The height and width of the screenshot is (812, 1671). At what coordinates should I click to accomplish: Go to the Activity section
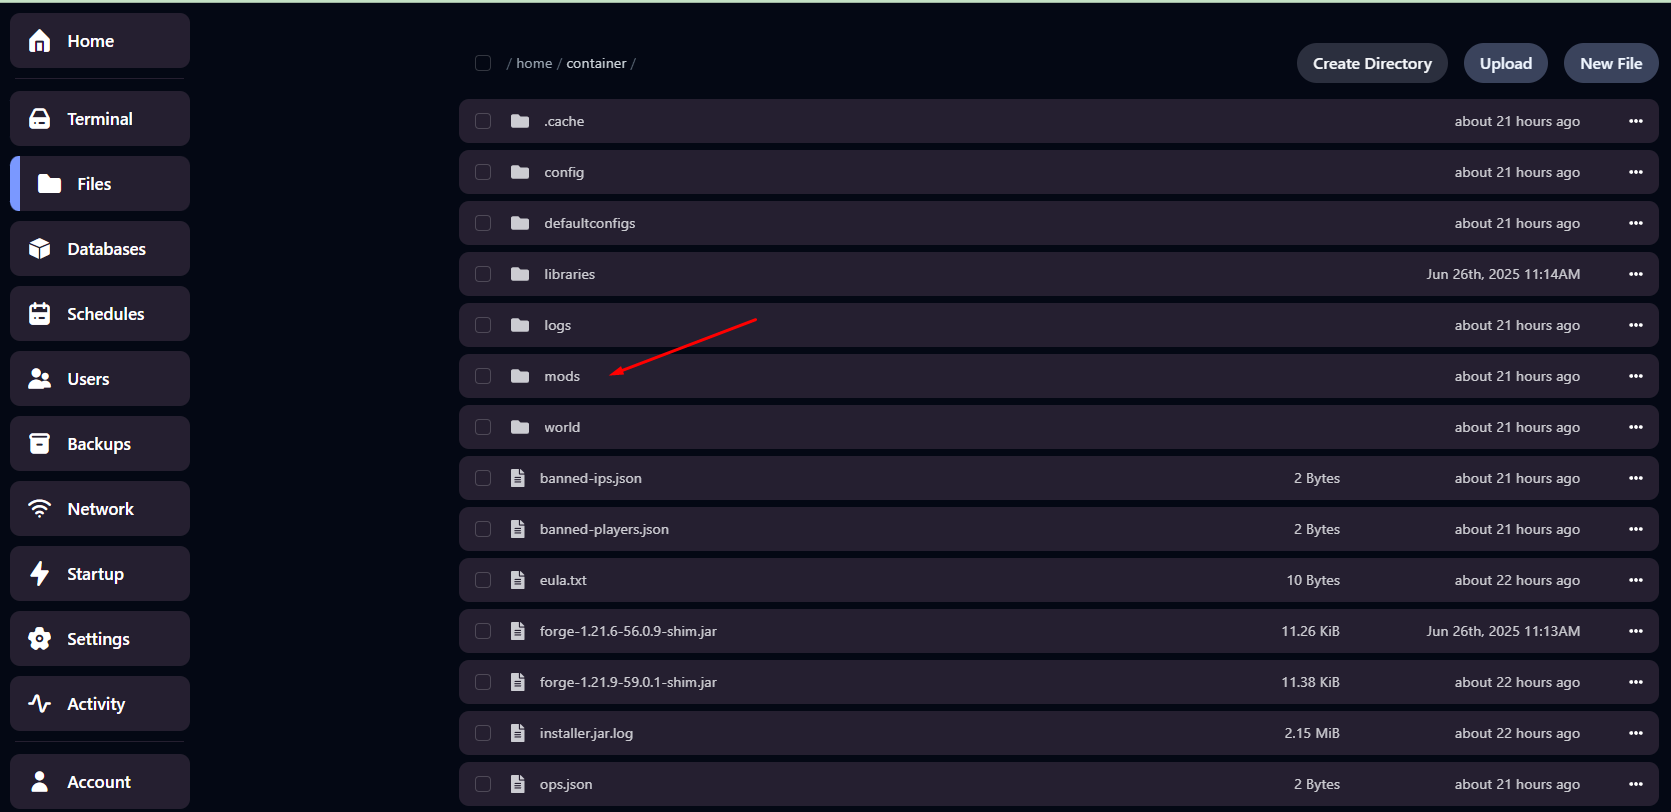[96, 704]
